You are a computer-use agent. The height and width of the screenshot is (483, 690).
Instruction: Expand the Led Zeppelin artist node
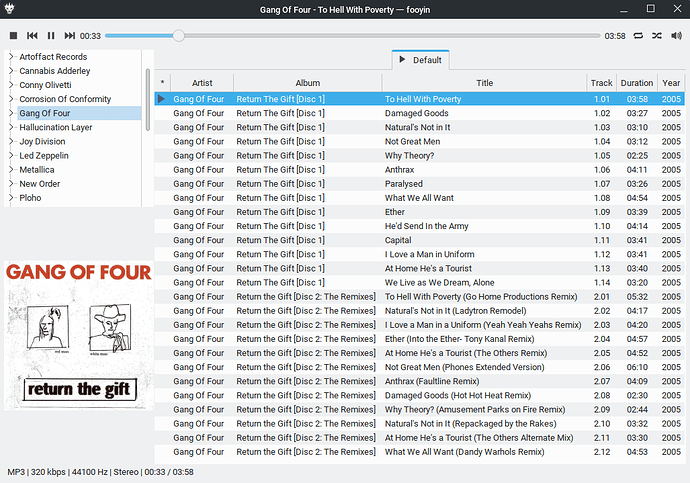(11, 156)
